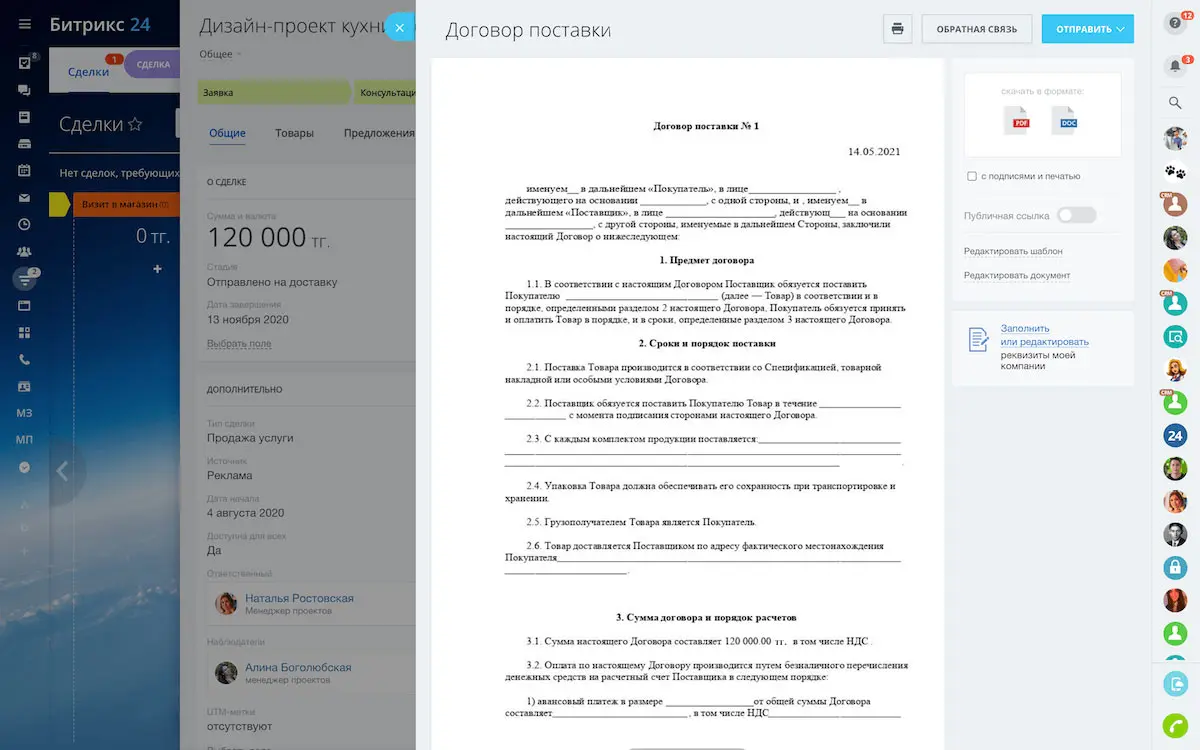Viewport: 1200px width, 750px height.
Task: Open the Bitrix24 app icon in right rail
Action: (1174, 436)
